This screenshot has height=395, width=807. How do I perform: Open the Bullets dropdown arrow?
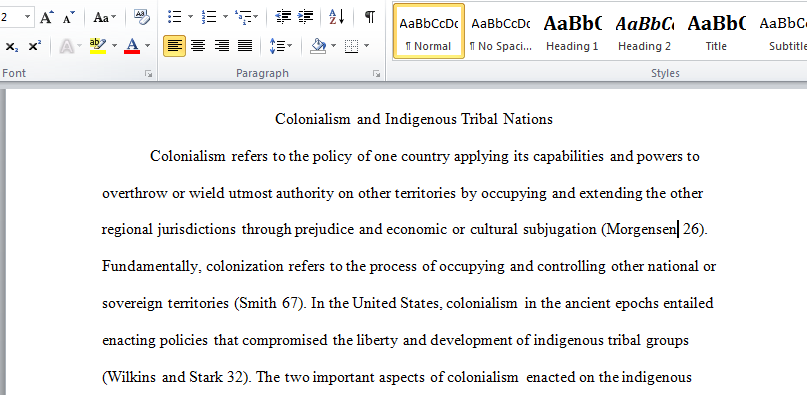pos(190,18)
